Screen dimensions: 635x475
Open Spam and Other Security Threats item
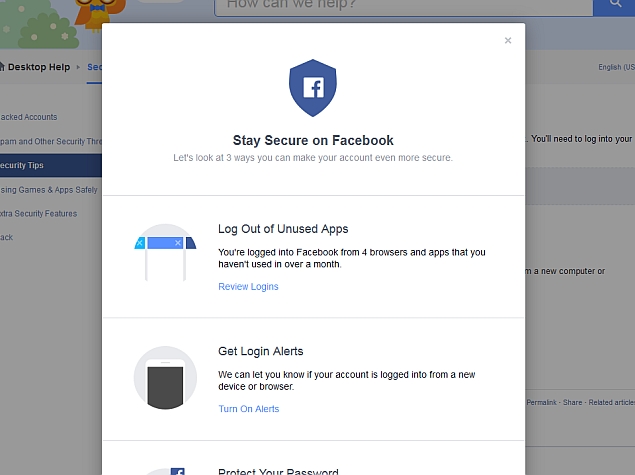pyautogui.click(x=51, y=141)
